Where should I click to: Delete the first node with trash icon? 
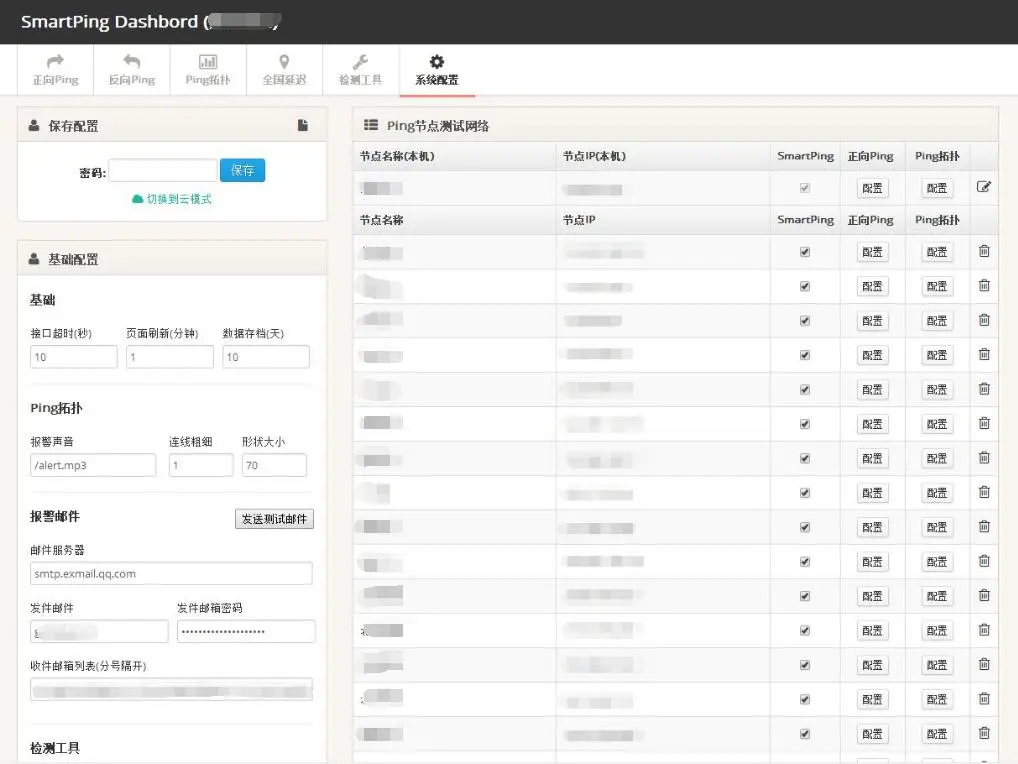click(x=984, y=251)
